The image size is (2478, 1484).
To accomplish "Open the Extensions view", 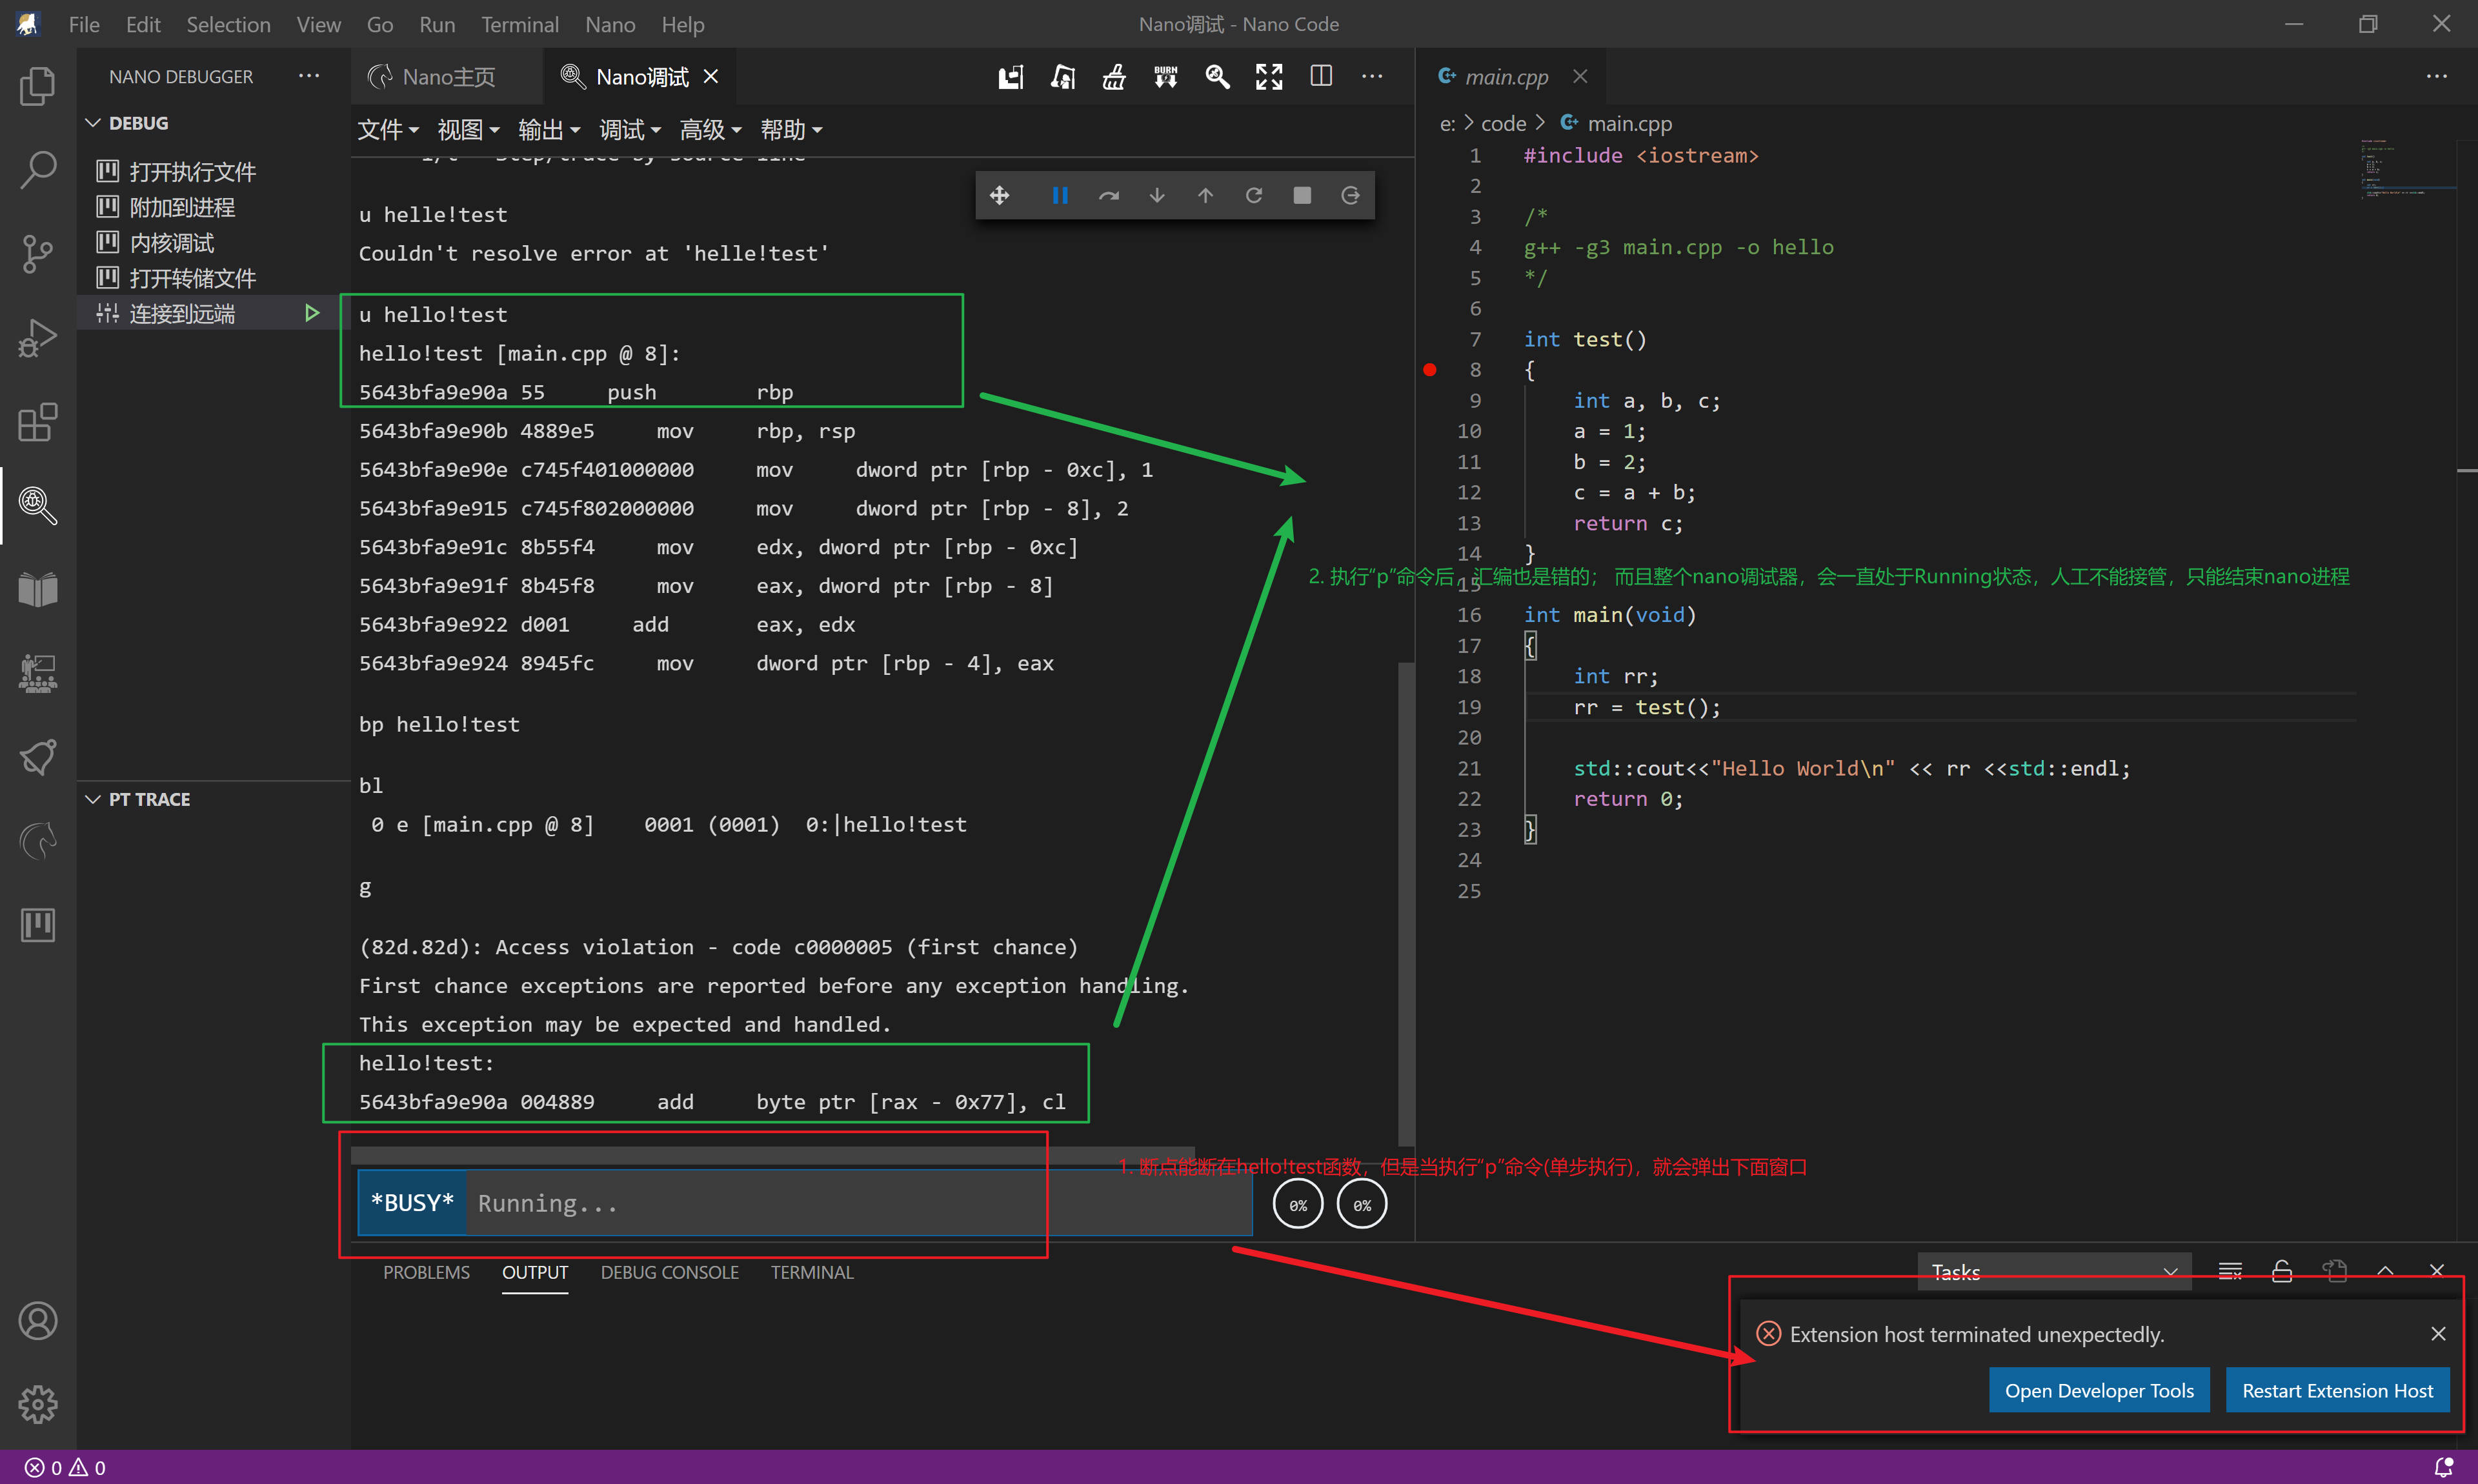I will coord(38,422).
